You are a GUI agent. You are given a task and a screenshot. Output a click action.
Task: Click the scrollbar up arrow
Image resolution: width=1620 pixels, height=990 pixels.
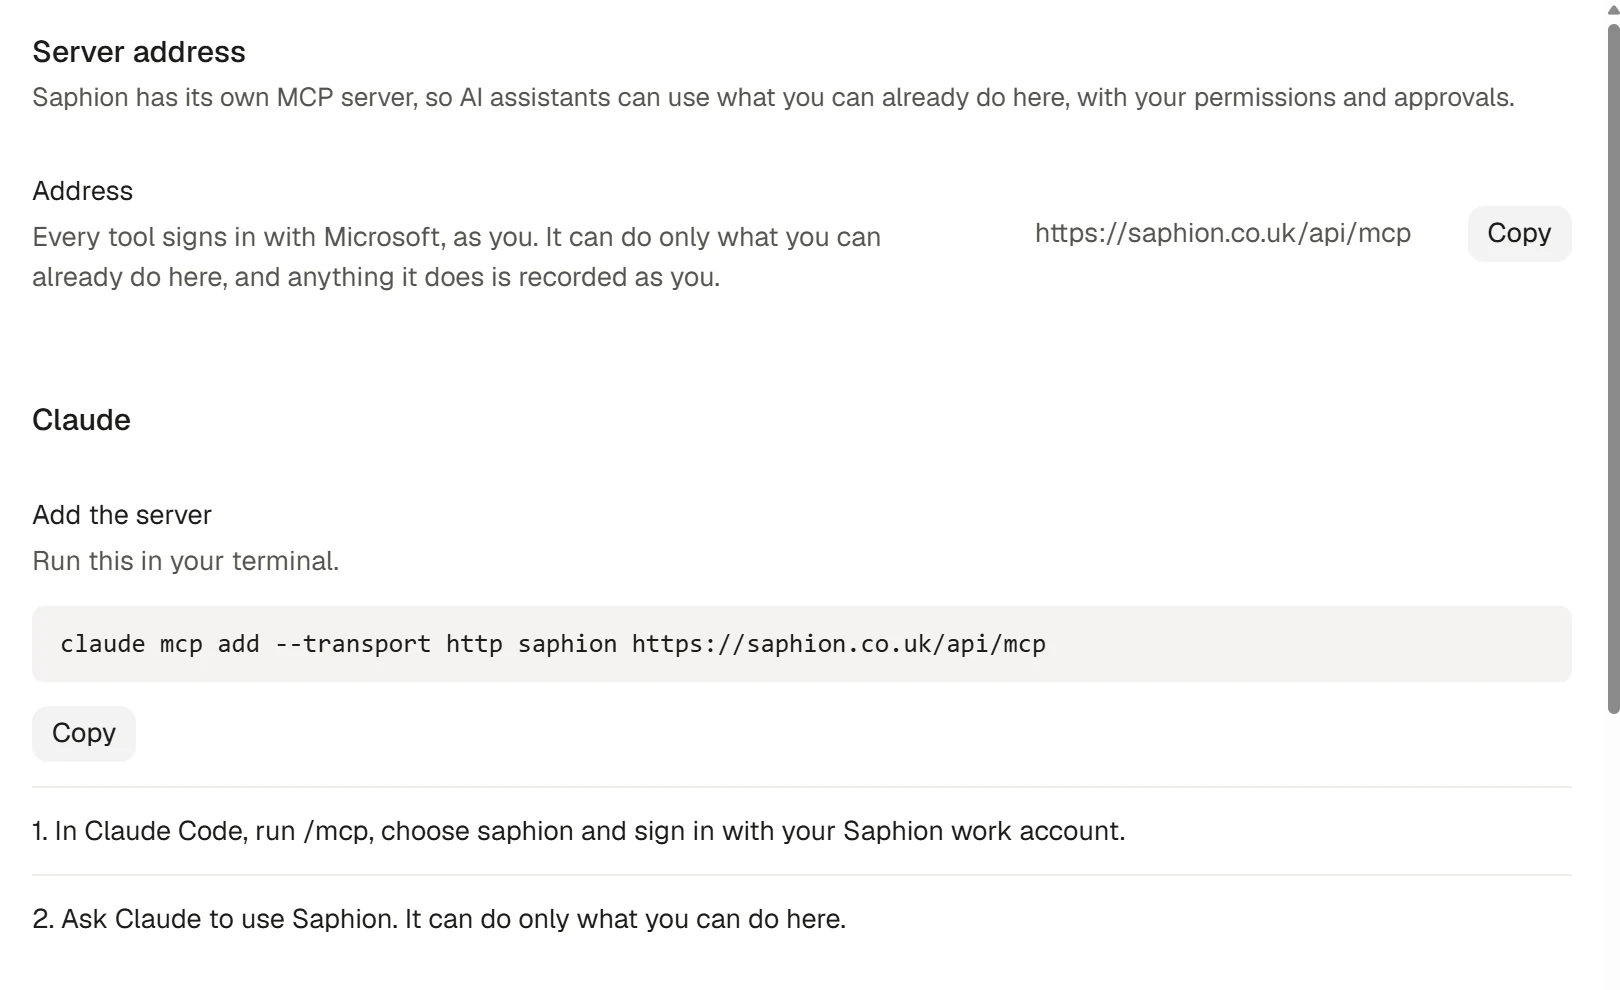coord(1613,9)
